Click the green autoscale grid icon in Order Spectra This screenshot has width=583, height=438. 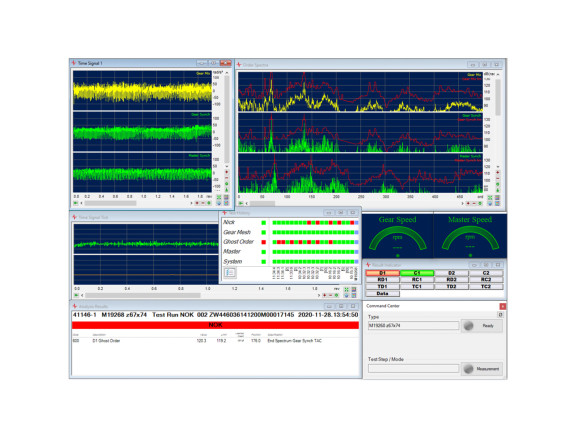tap(490, 198)
